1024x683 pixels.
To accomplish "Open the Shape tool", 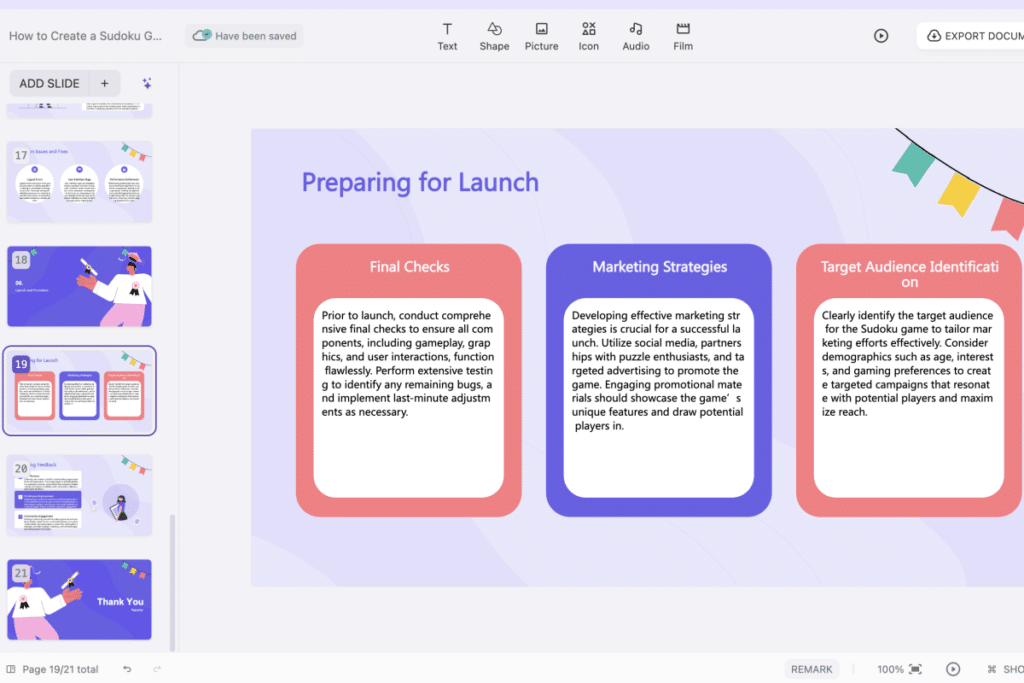I will coord(494,36).
